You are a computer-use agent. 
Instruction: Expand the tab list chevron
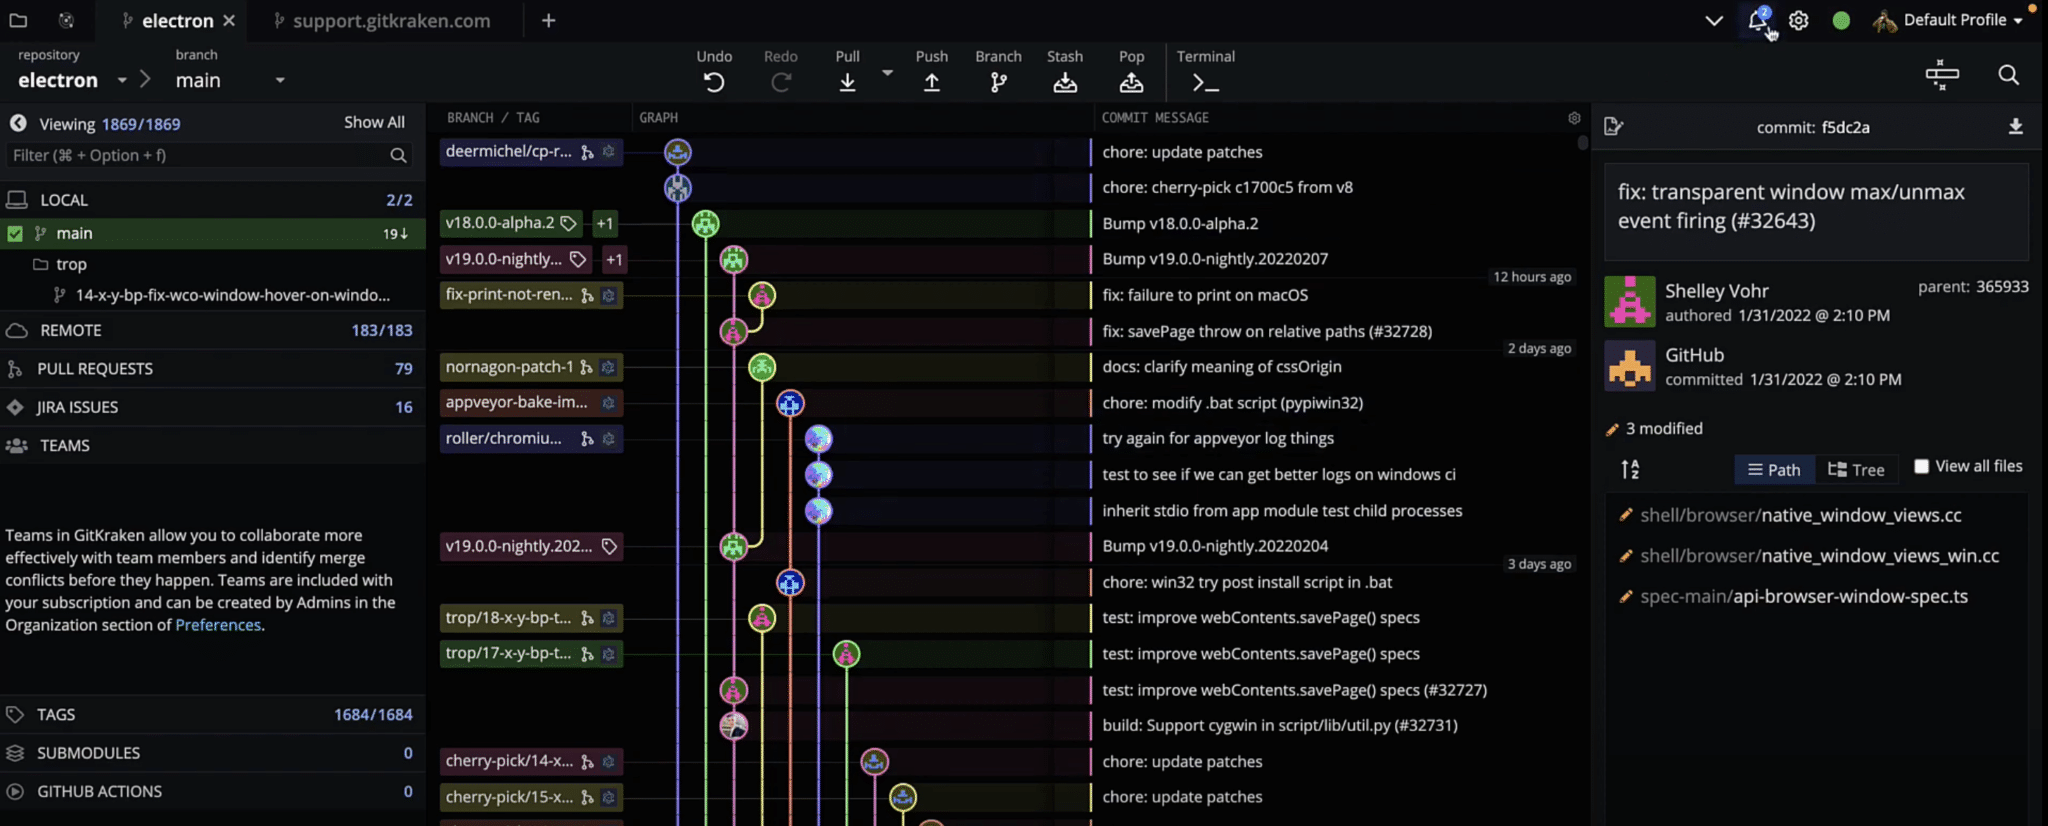pyautogui.click(x=1714, y=20)
